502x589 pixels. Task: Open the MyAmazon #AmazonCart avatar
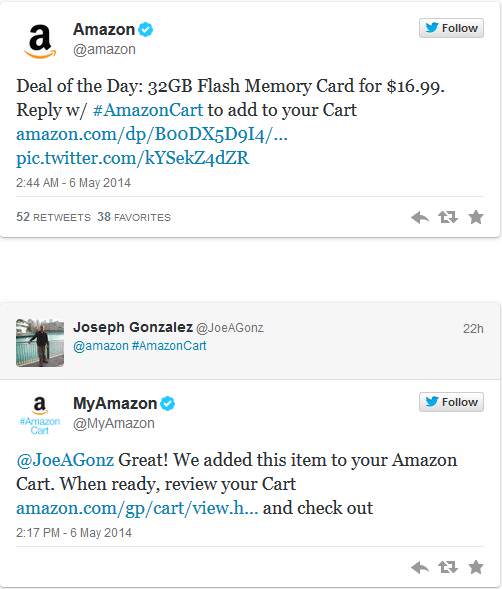click(x=40, y=415)
